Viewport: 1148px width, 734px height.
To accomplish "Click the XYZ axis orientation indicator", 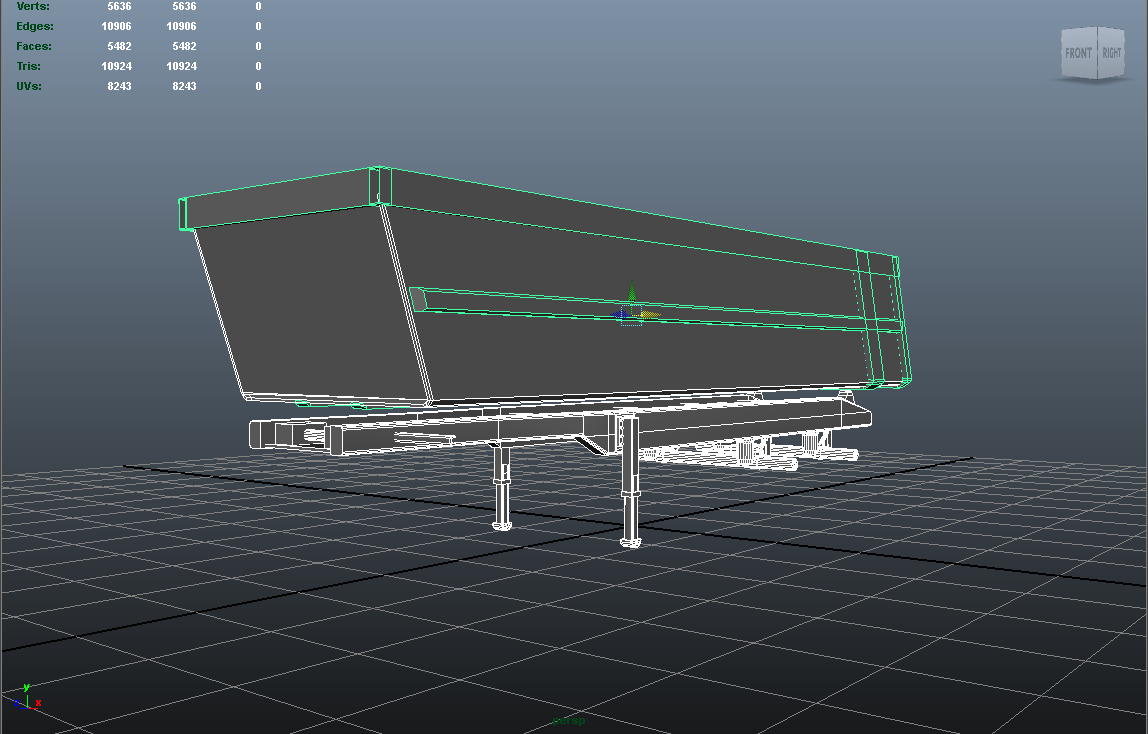I will [27, 698].
